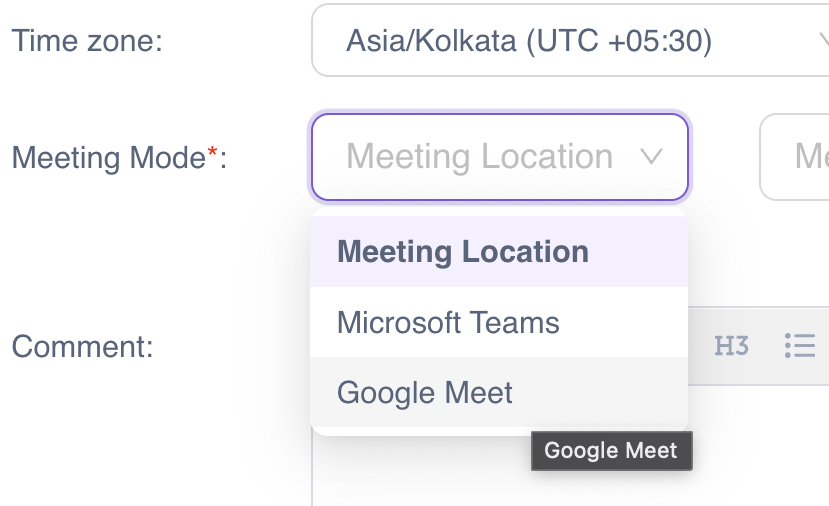Click the UTC +05:30 offset text
Image resolution: width=829 pixels, height=506 pixels.
(619, 41)
